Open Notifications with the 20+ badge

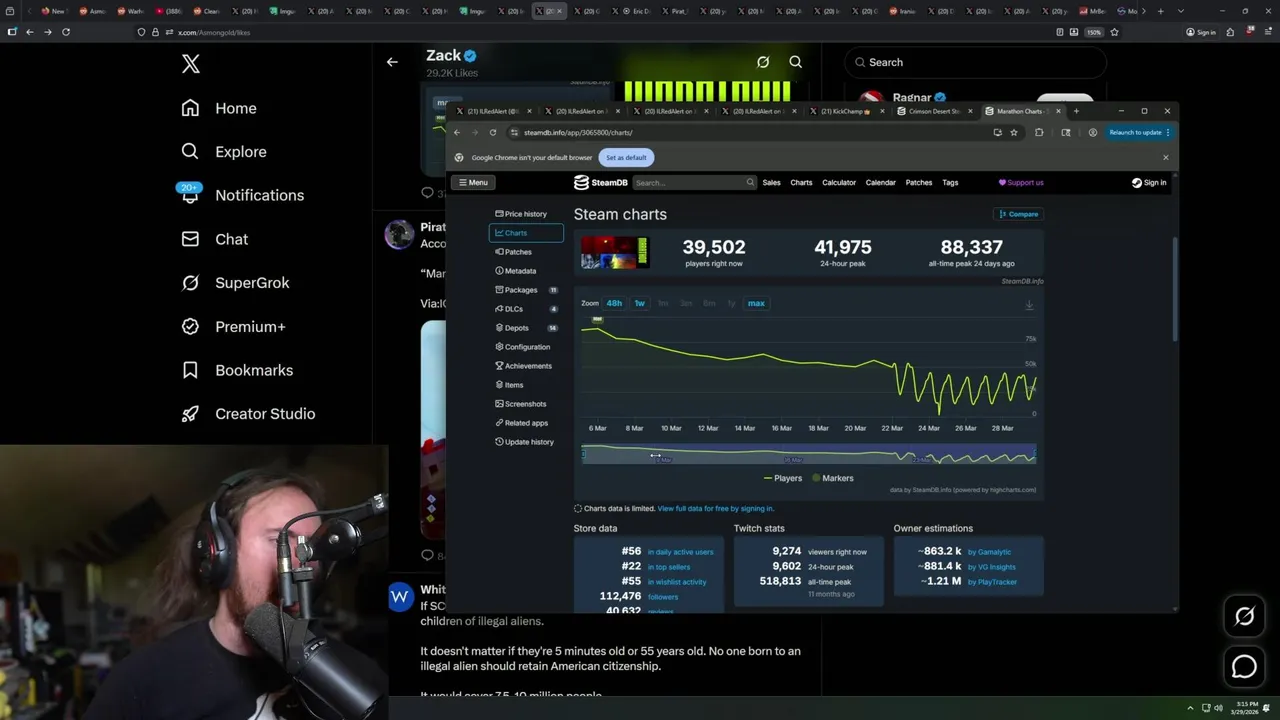tap(241, 195)
